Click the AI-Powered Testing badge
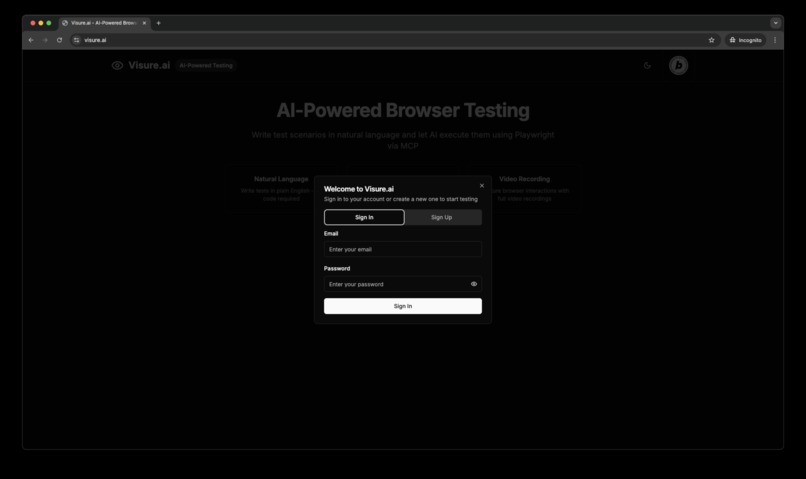 (206, 65)
